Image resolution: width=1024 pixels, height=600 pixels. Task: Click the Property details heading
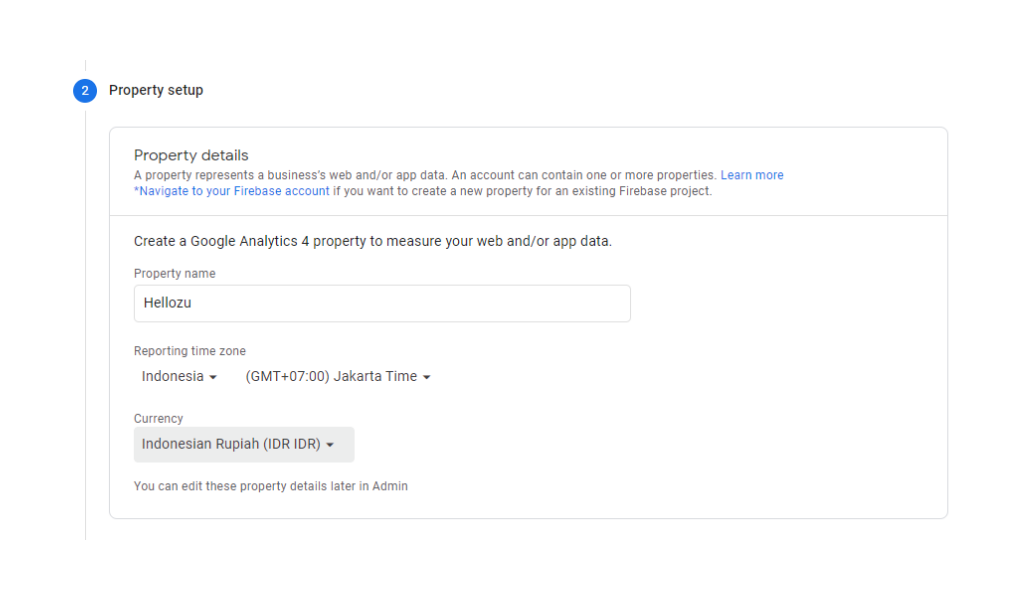pyautogui.click(x=191, y=155)
